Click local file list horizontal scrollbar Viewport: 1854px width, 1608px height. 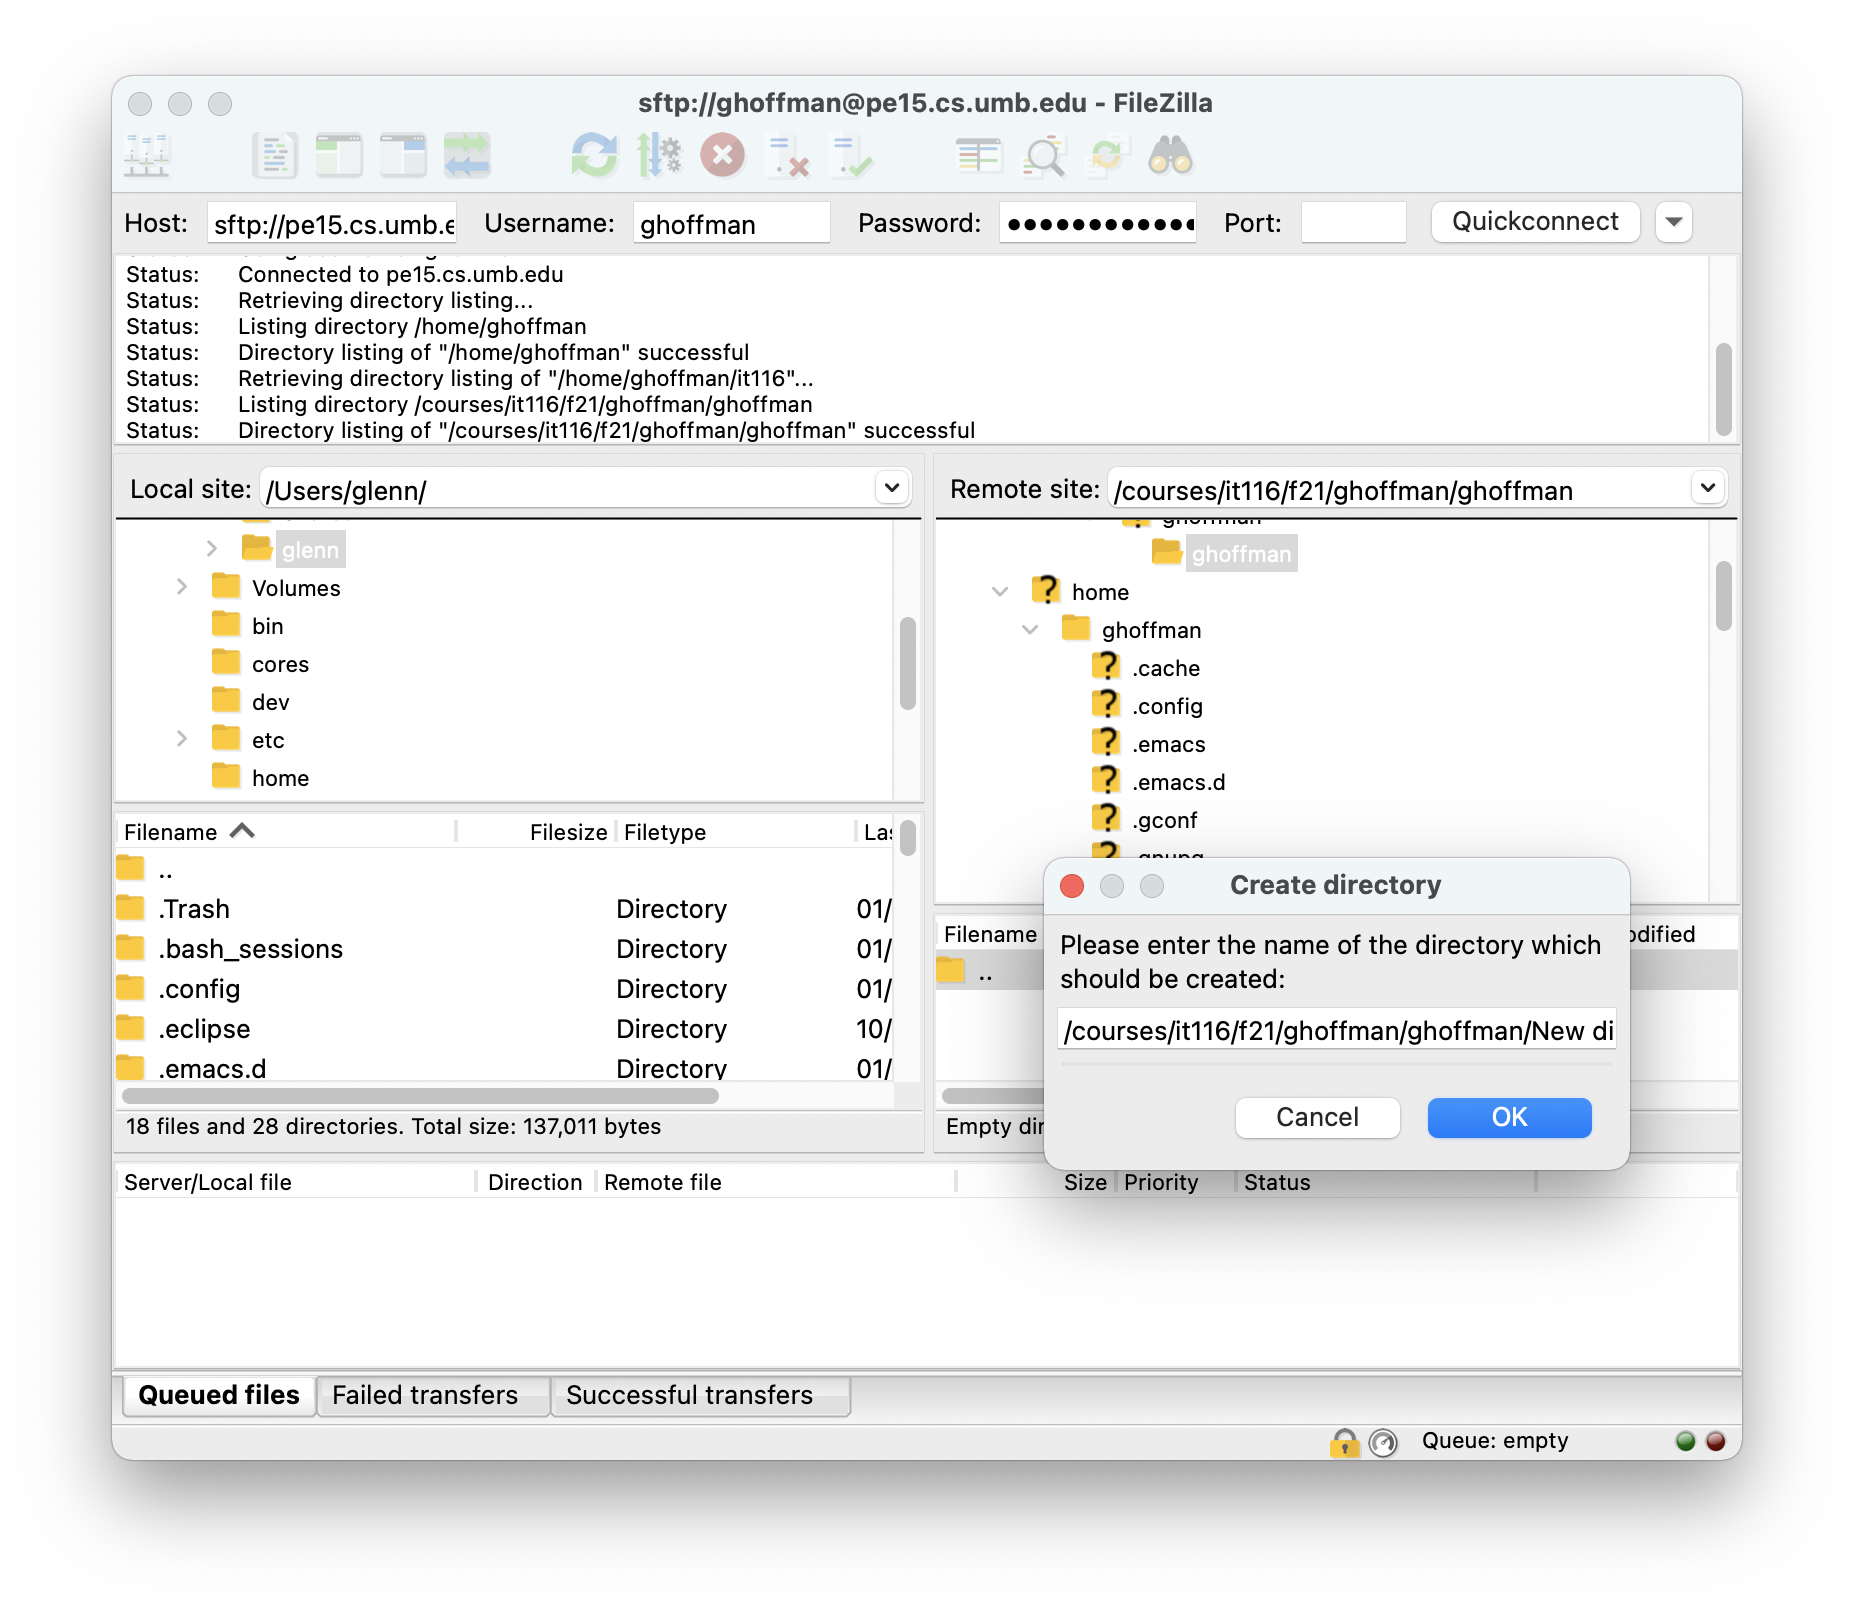click(420, 1096)
